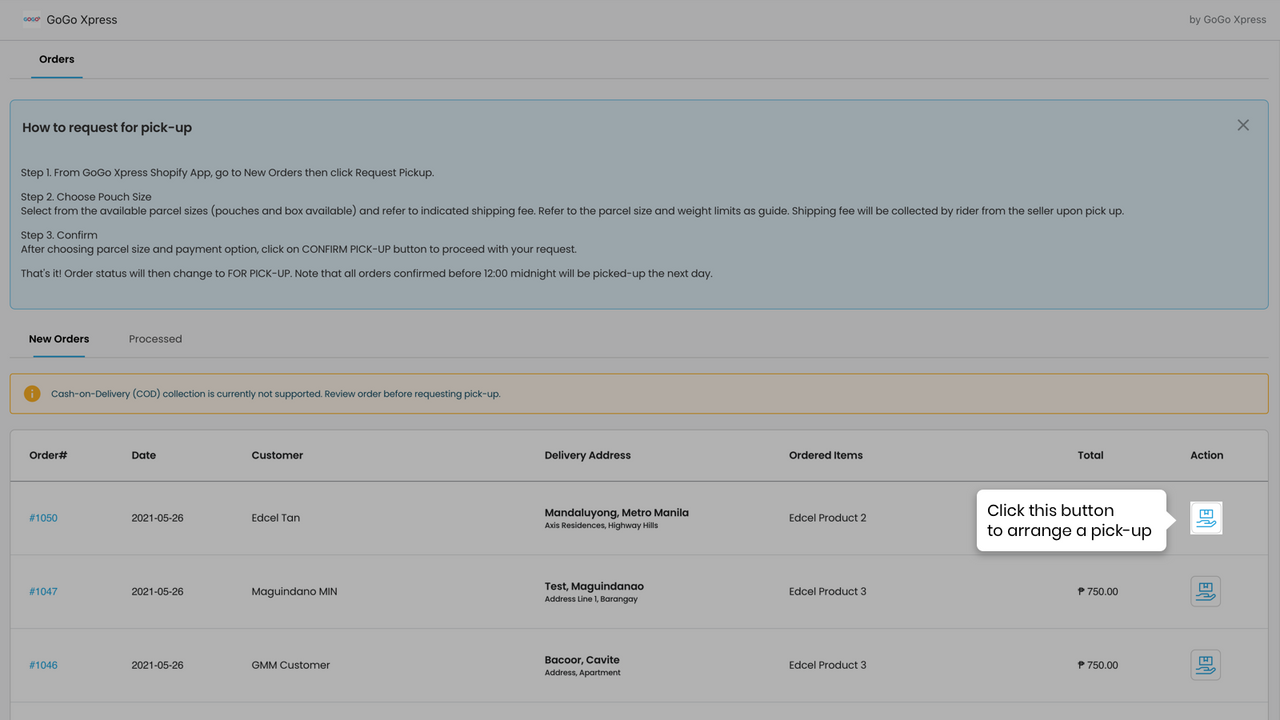This screenshot has height=720, width=1280.
Task: Click the date of order #1047
Action: 158,591
